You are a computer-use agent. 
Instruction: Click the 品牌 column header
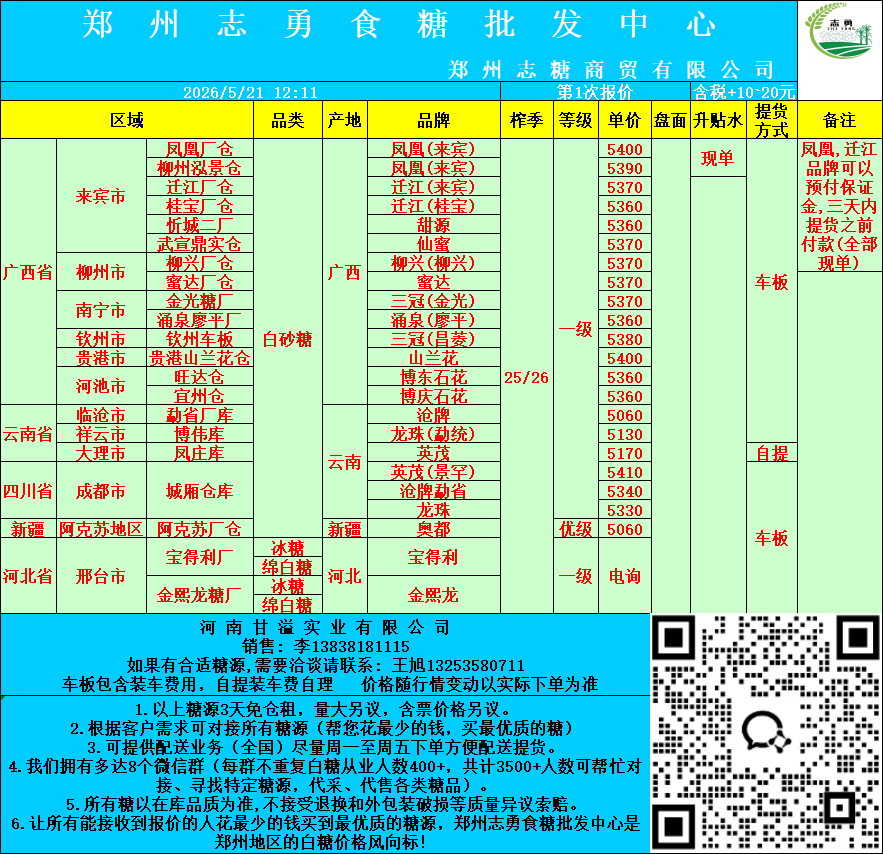point(434,120)
